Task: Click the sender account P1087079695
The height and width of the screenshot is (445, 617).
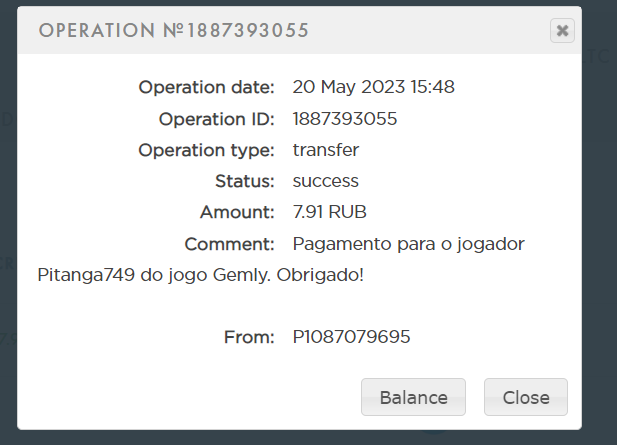Action: 351,337
